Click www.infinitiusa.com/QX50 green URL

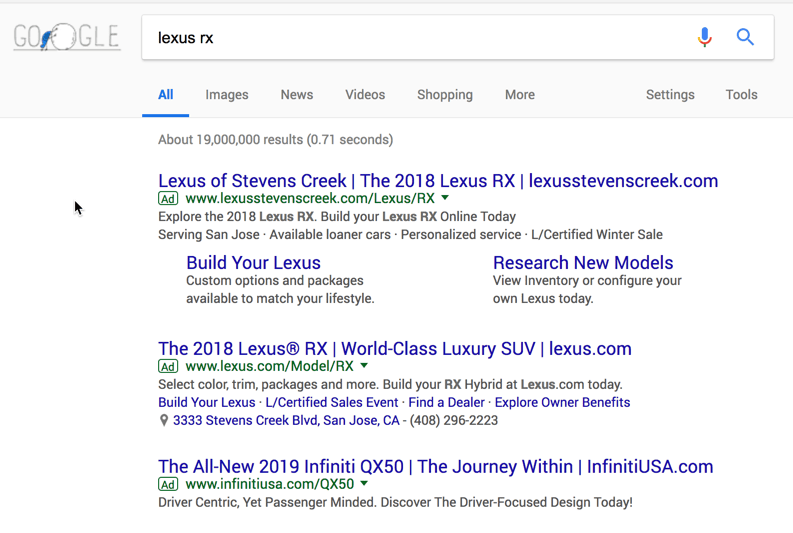pyautogui.click(x=270, y=484)
